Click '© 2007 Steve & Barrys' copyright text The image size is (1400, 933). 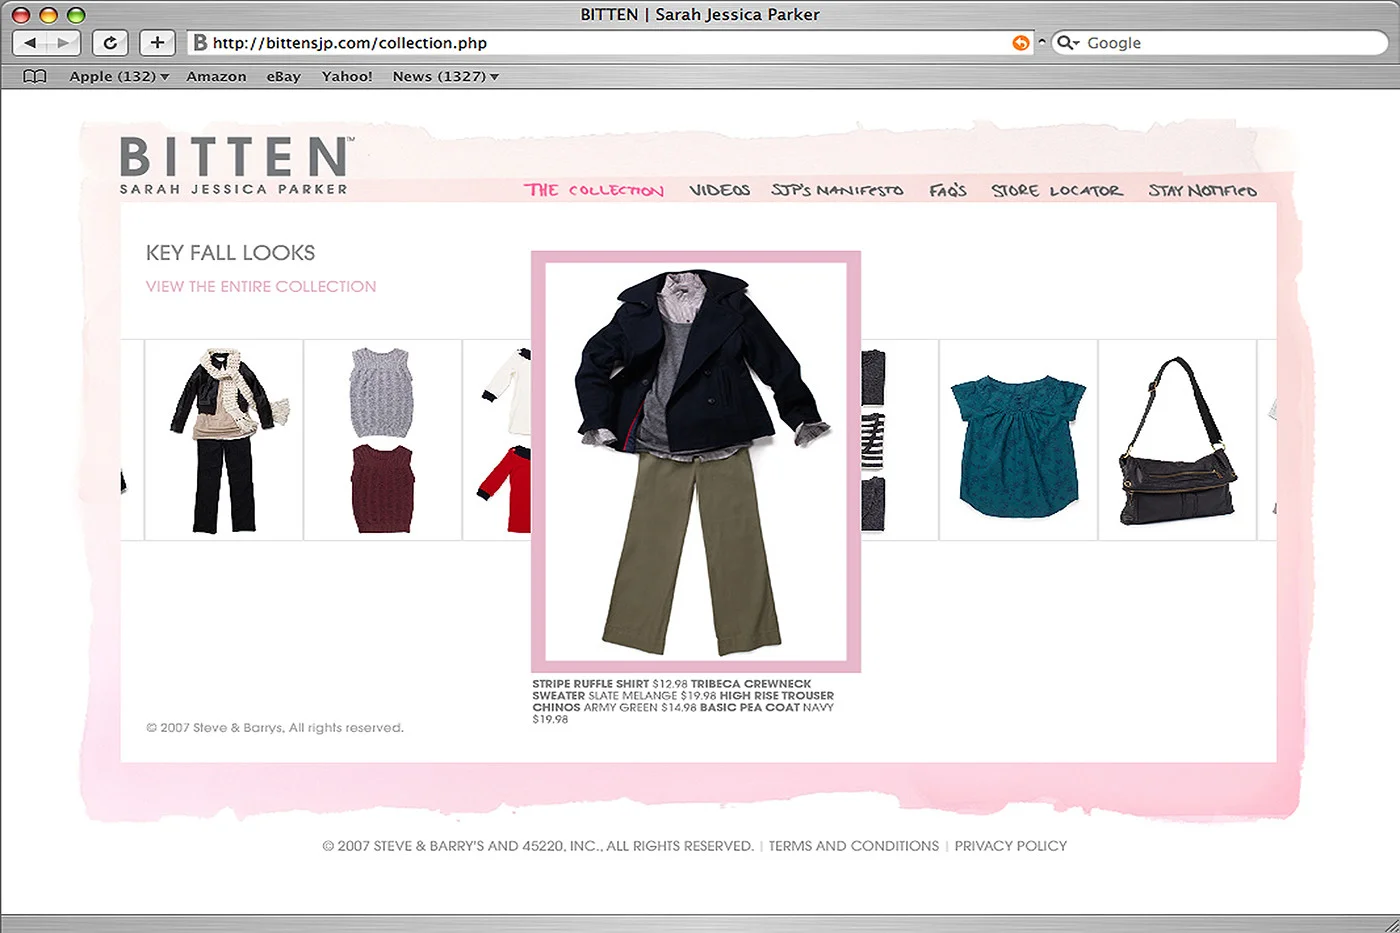point(275,728)
